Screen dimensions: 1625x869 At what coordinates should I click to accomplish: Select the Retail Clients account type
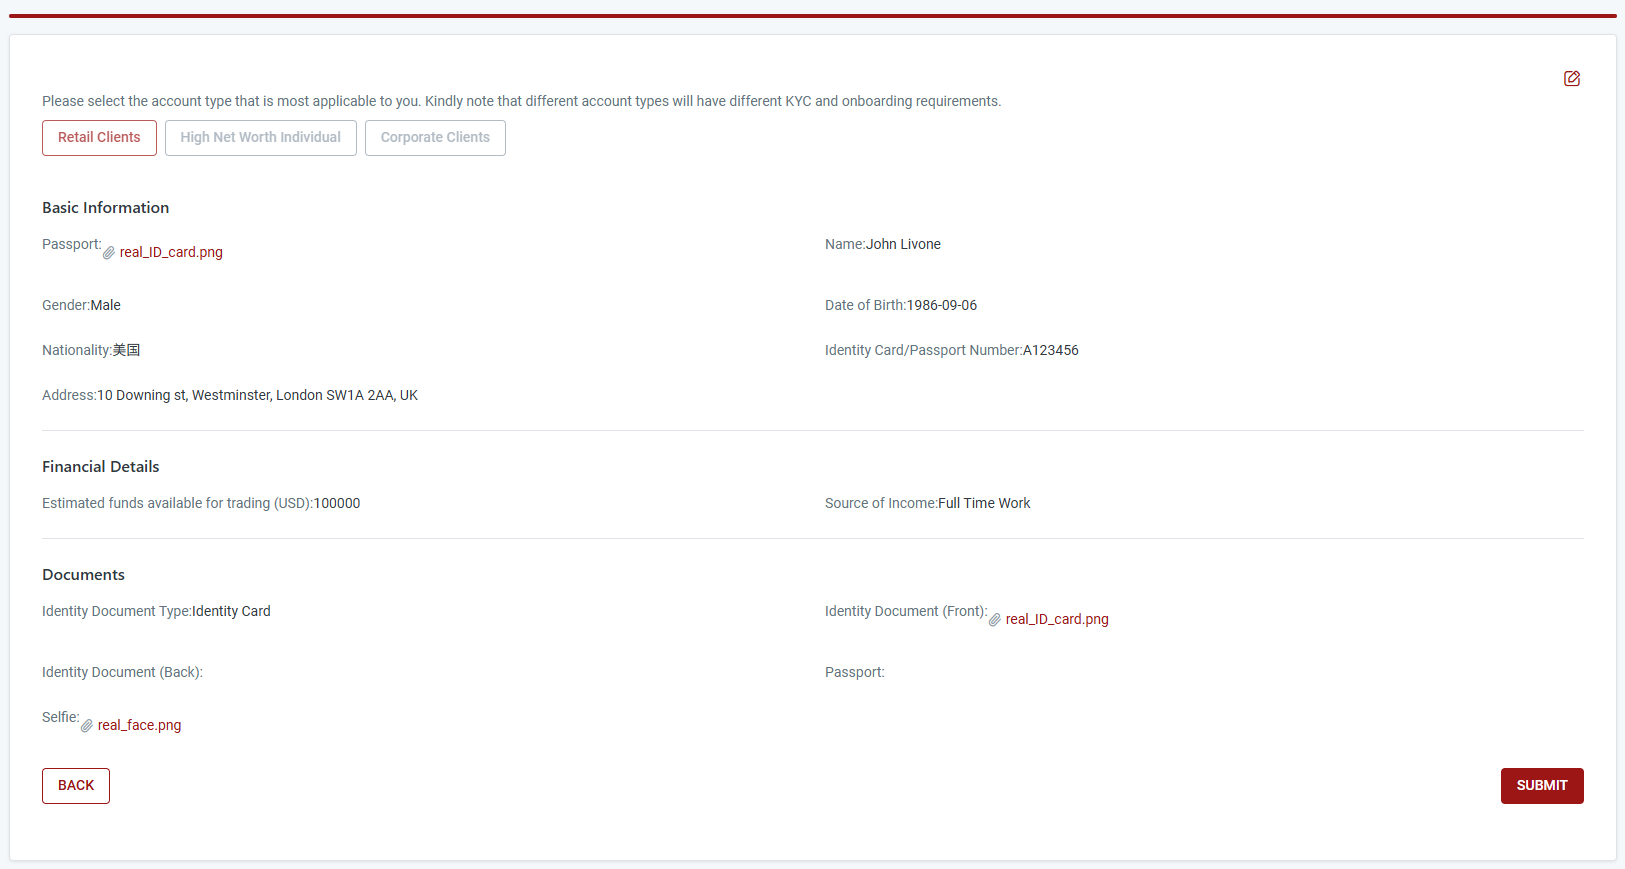[99, 138]
